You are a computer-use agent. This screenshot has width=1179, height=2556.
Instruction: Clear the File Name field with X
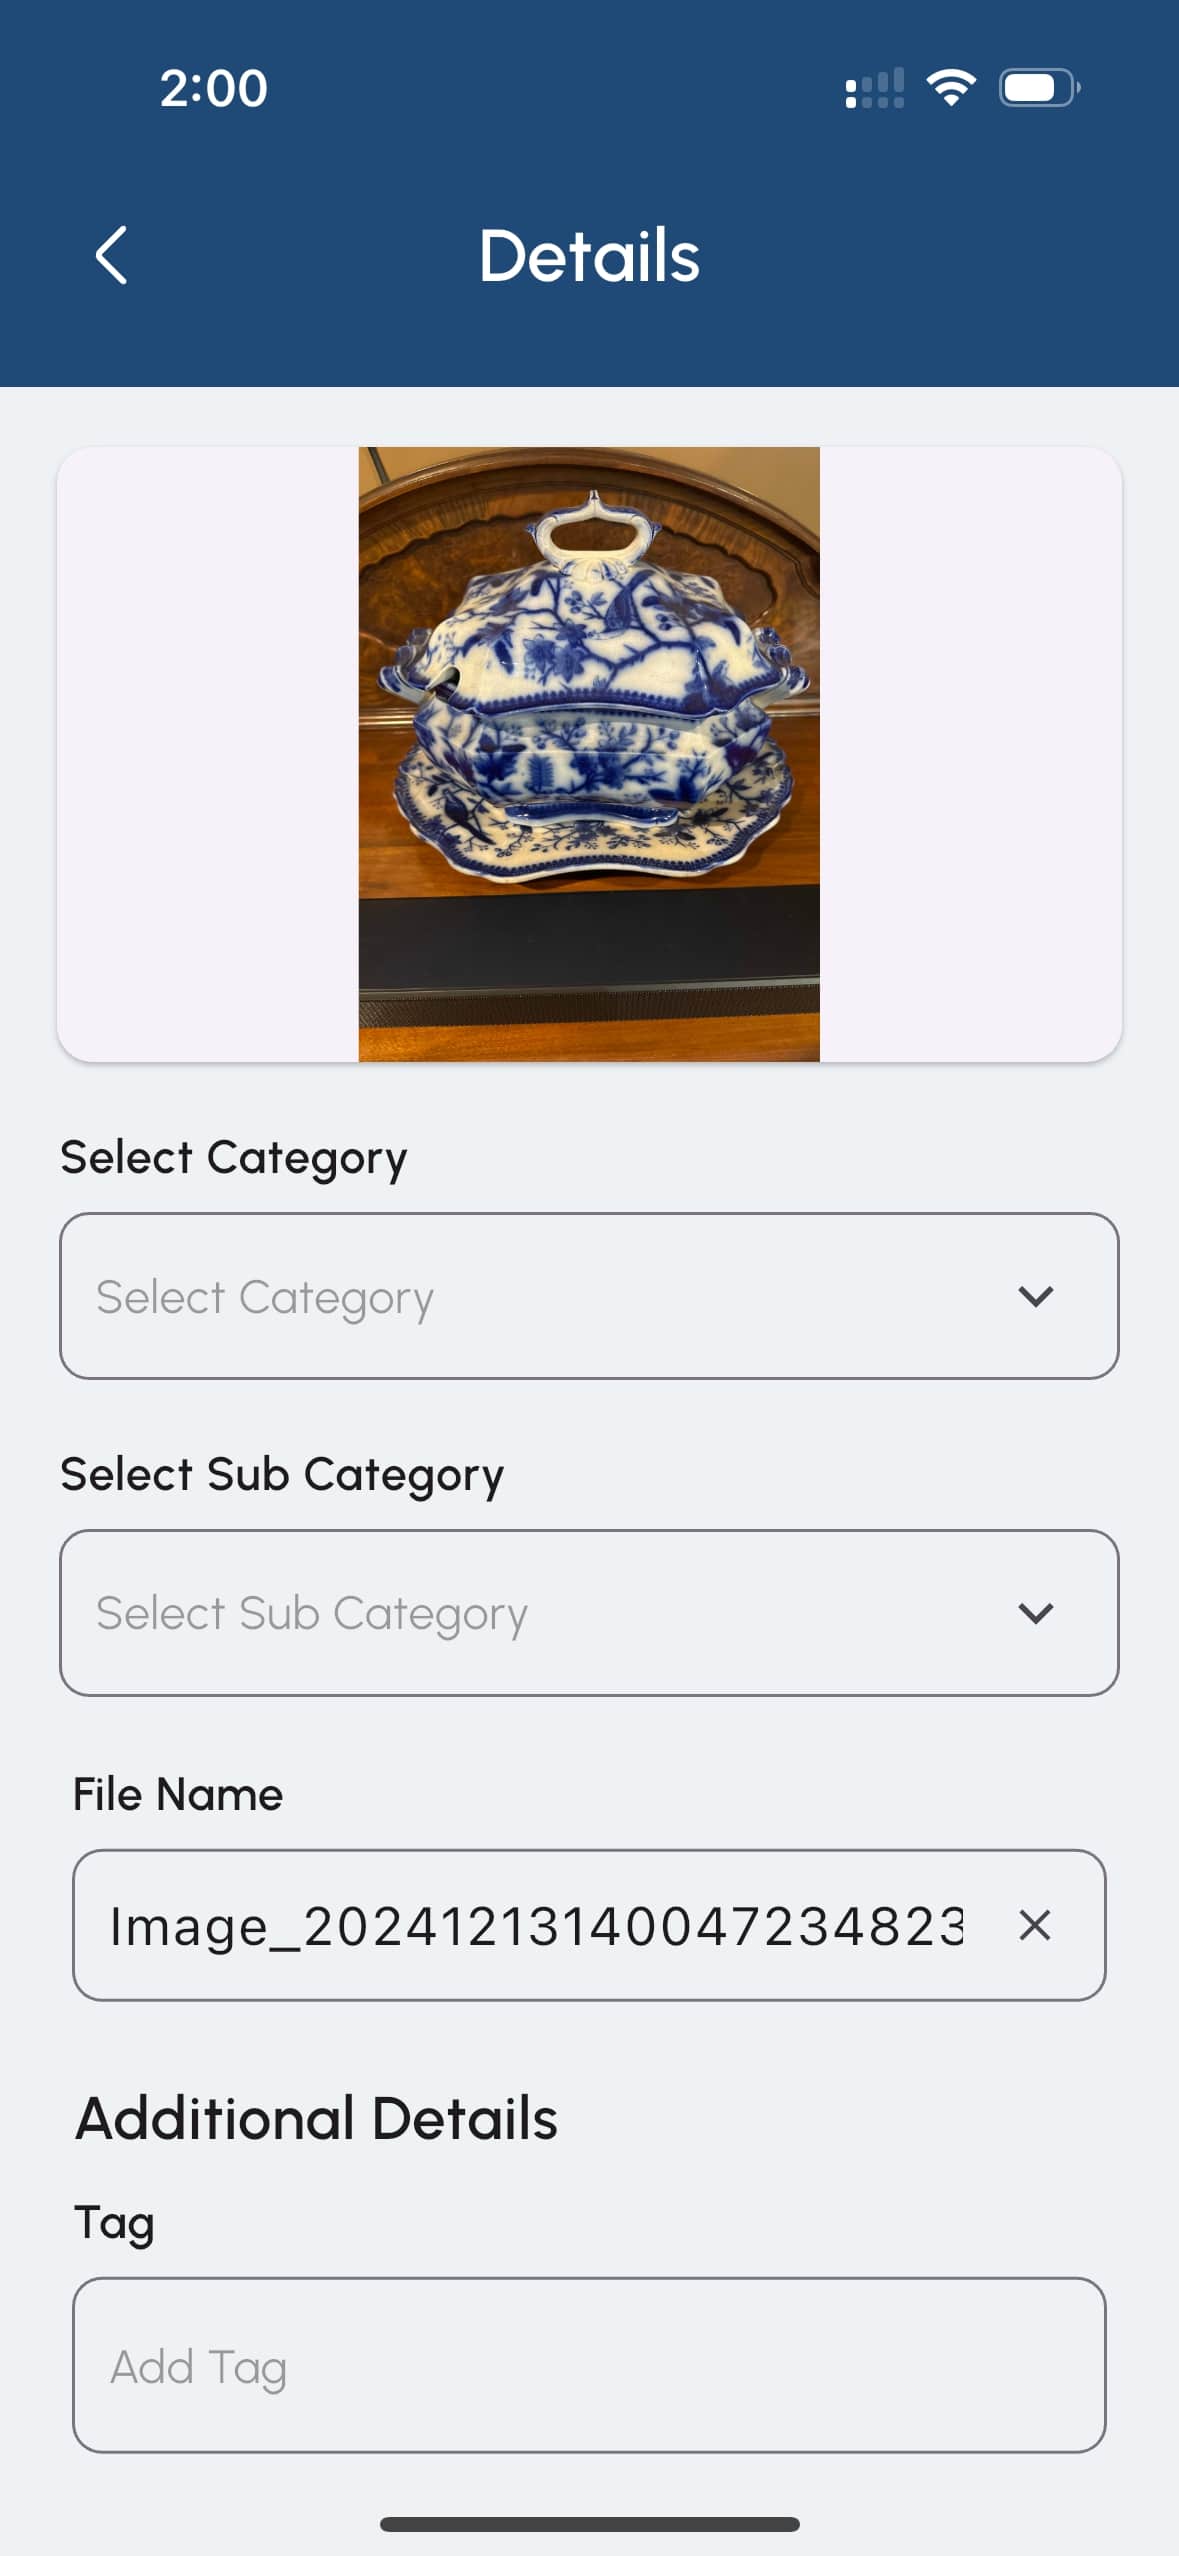1034,1925
